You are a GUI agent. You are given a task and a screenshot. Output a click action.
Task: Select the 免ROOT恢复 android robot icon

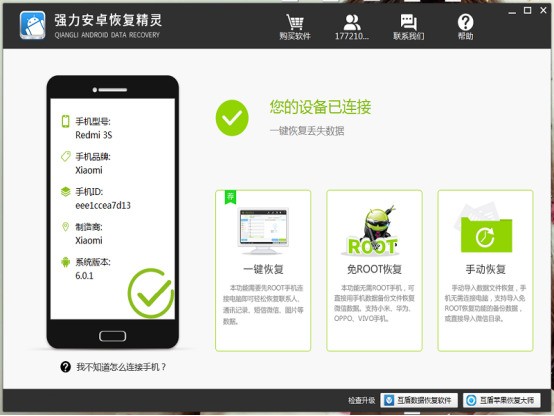[373, 230]
